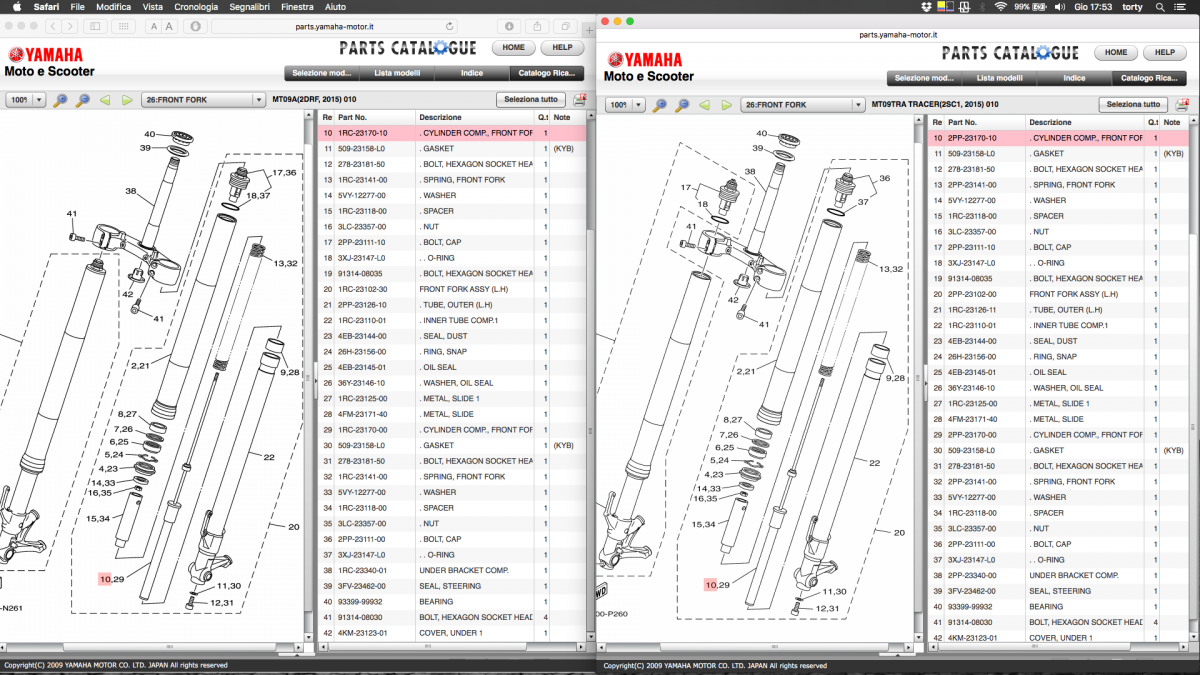Switch to Lista modelli tab in left window

(397, 73)
